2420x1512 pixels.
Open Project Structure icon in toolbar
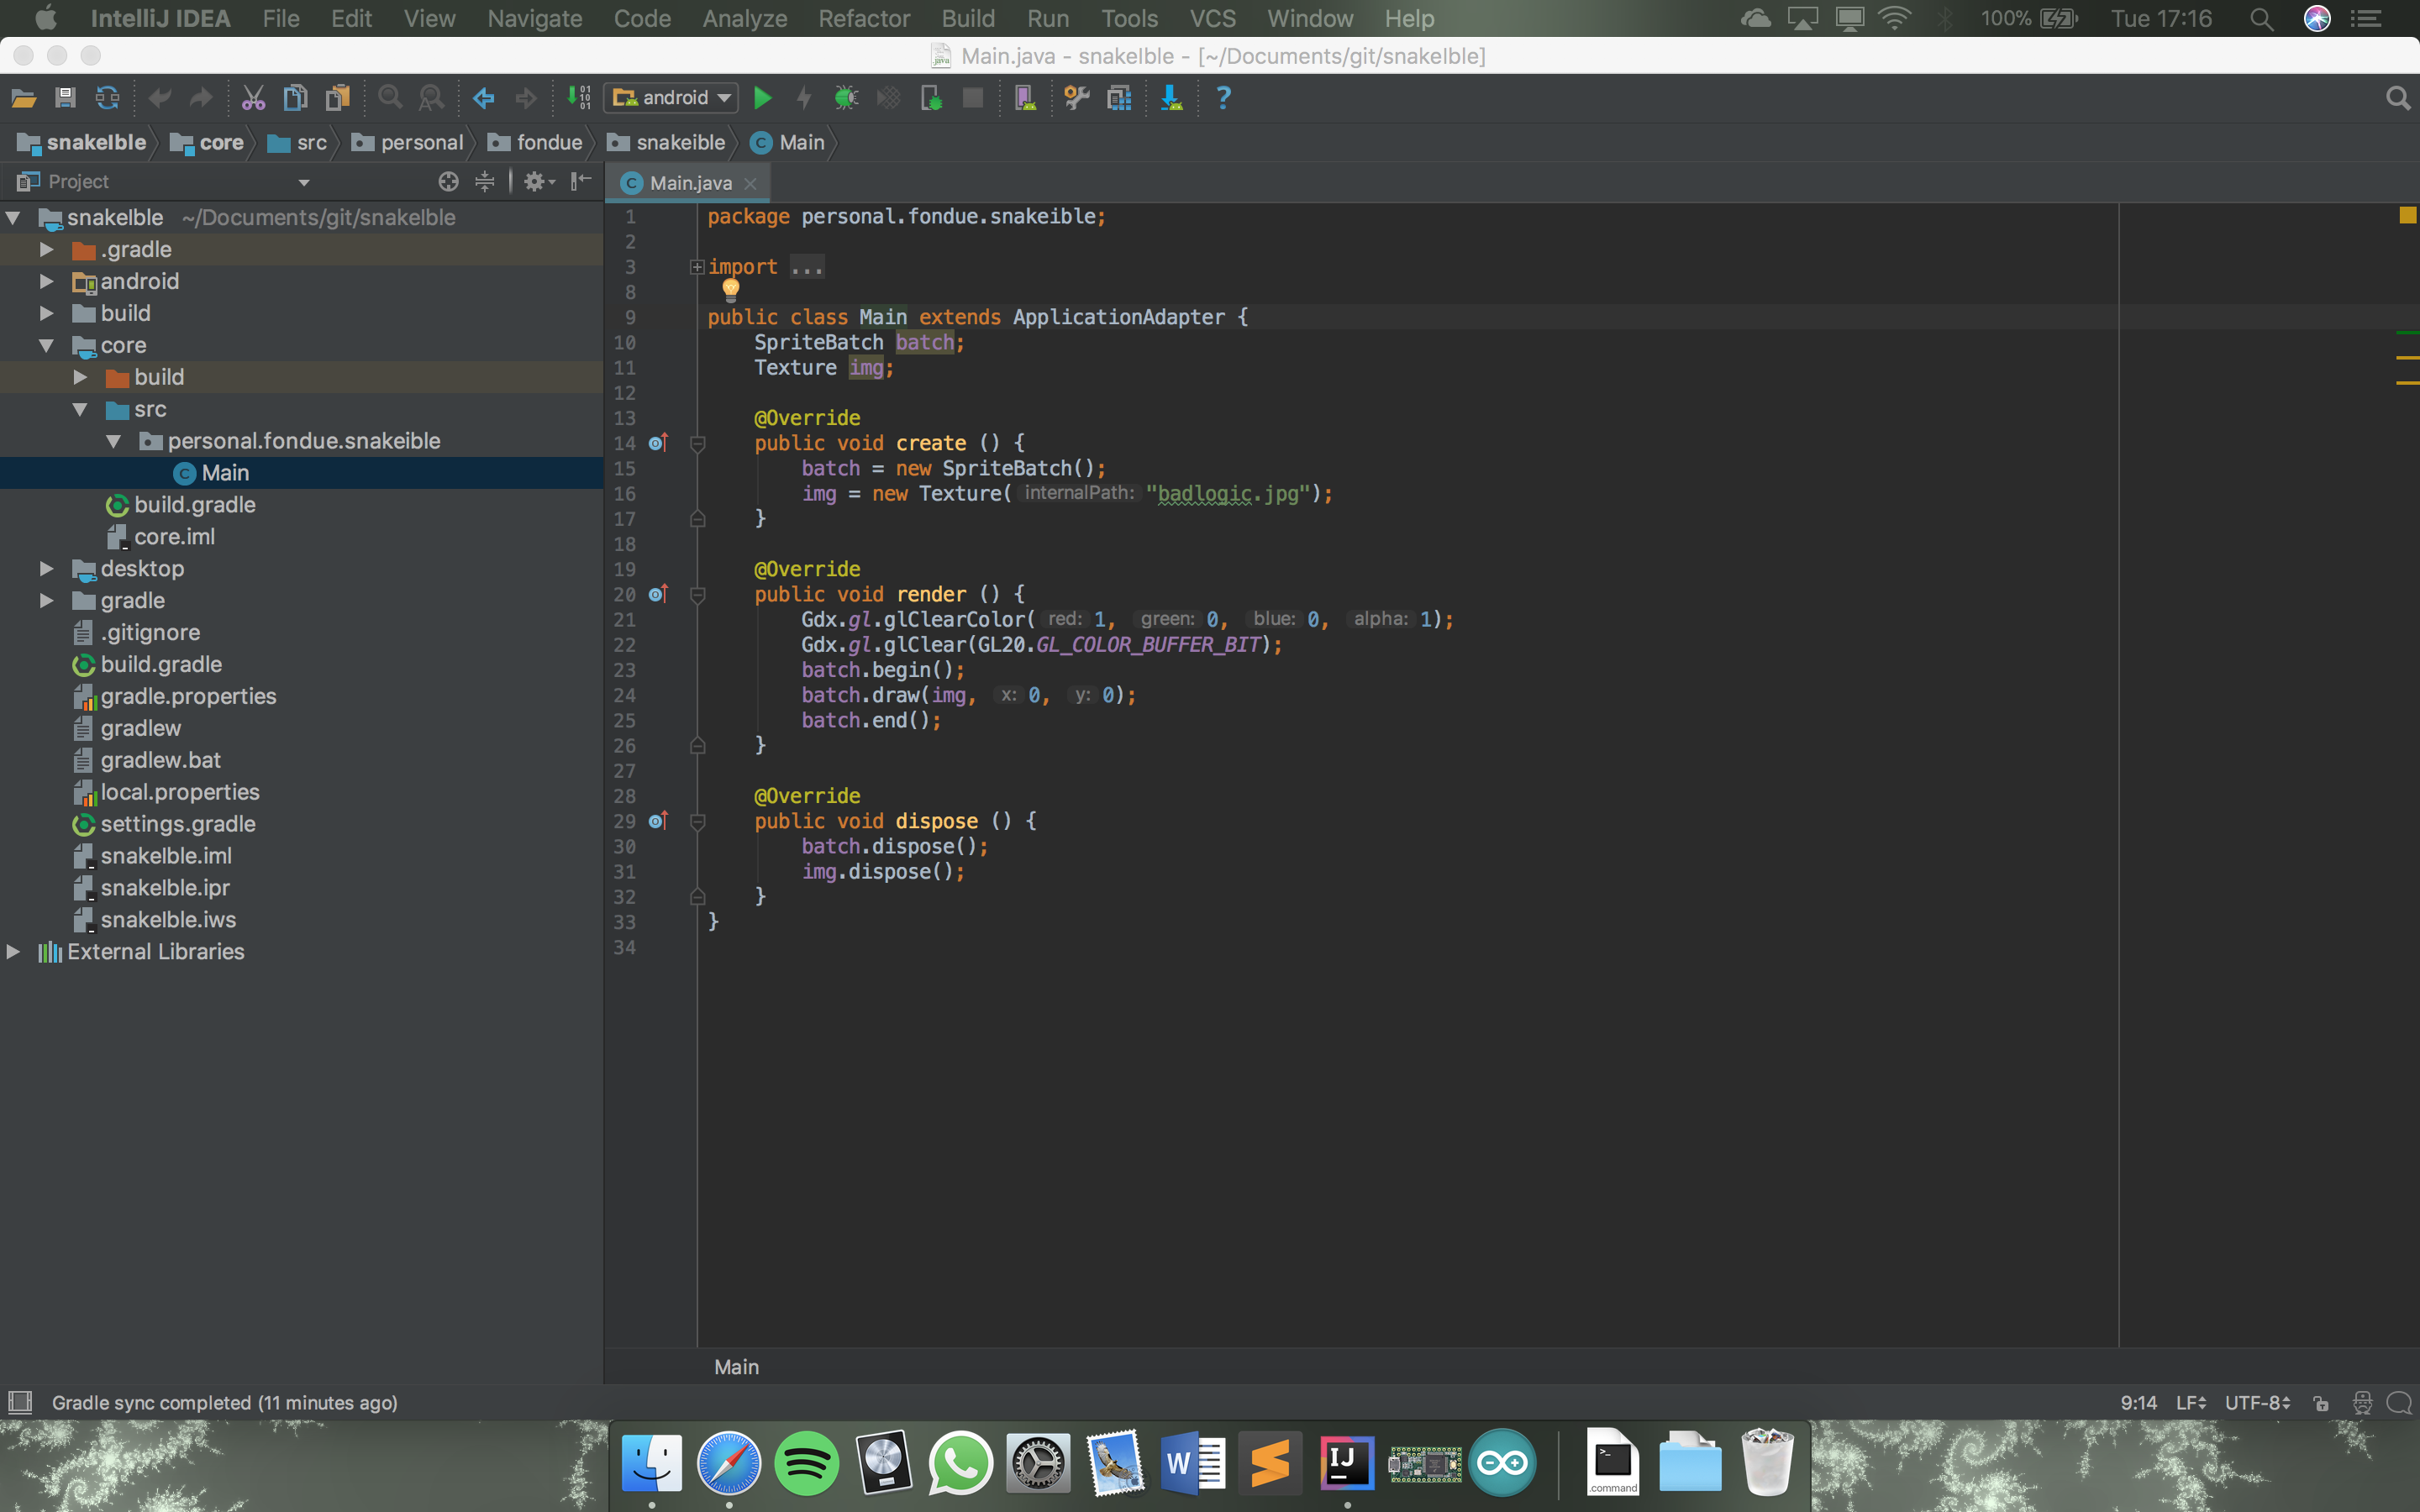[x=1120, y=97]
